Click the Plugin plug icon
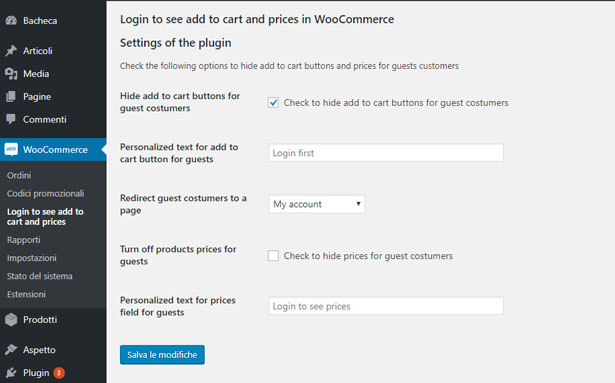Viewport: 615px width, 383px height. (x=11, y=372)
